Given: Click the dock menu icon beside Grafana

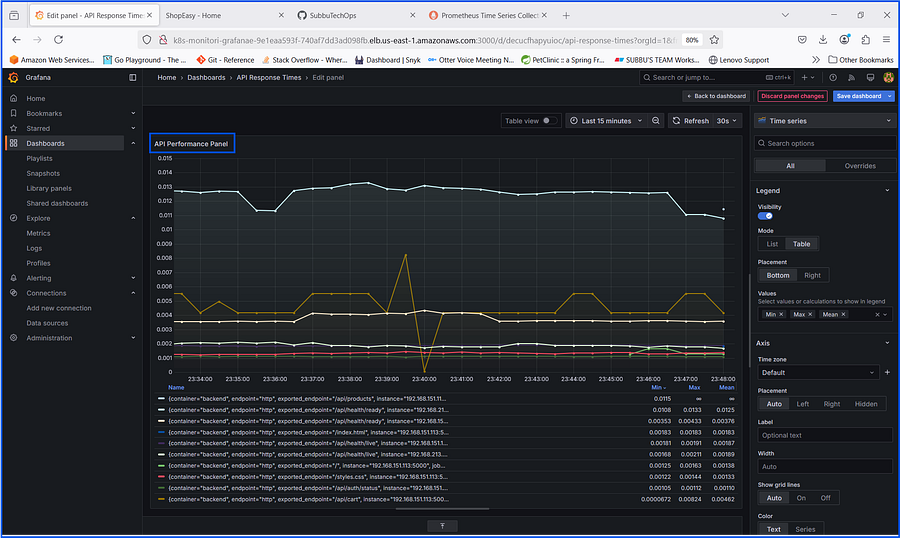Looking at the screenshot, I should click(x=133, y=78).
